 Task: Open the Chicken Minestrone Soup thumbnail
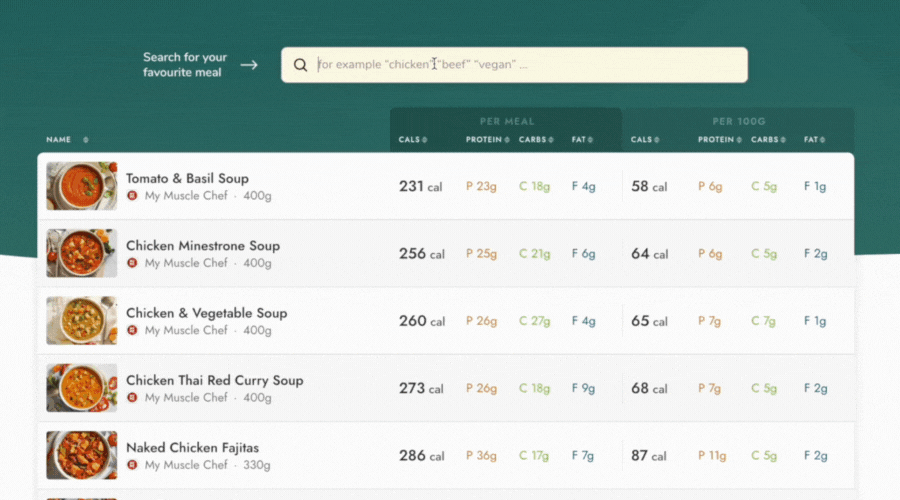click(82, 253)
